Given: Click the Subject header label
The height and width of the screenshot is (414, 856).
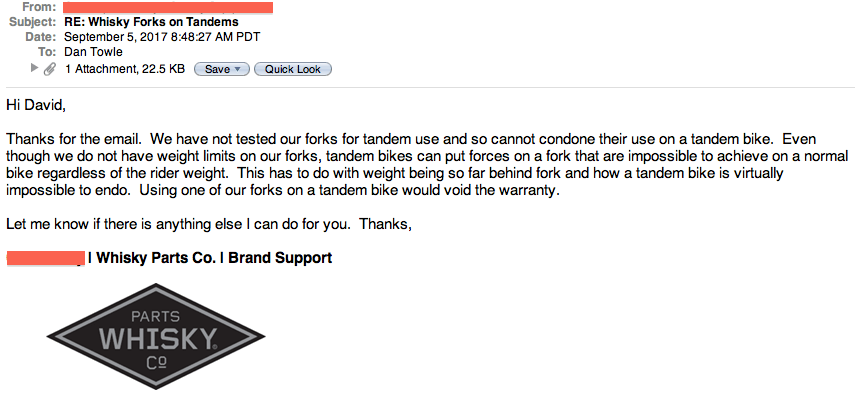Looking at the screenshot, I should pos(33,22).
